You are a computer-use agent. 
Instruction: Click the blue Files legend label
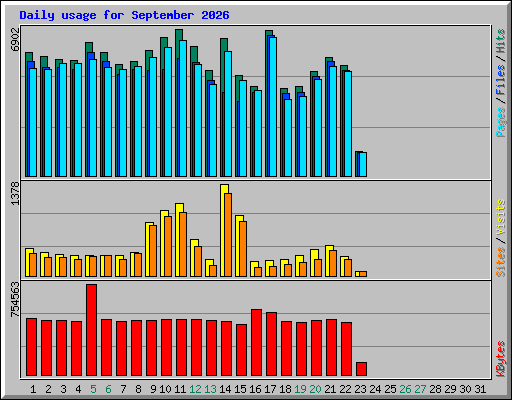[501, 79]
